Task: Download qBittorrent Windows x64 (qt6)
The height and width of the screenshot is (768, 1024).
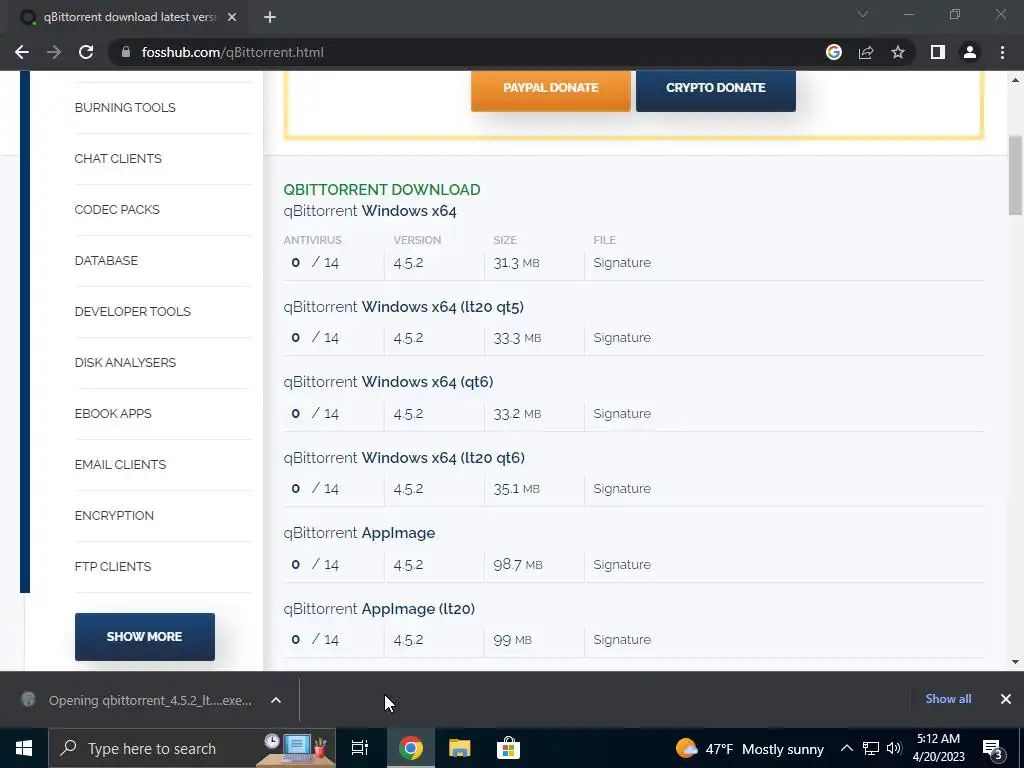Action: click(x=389, y=382)
